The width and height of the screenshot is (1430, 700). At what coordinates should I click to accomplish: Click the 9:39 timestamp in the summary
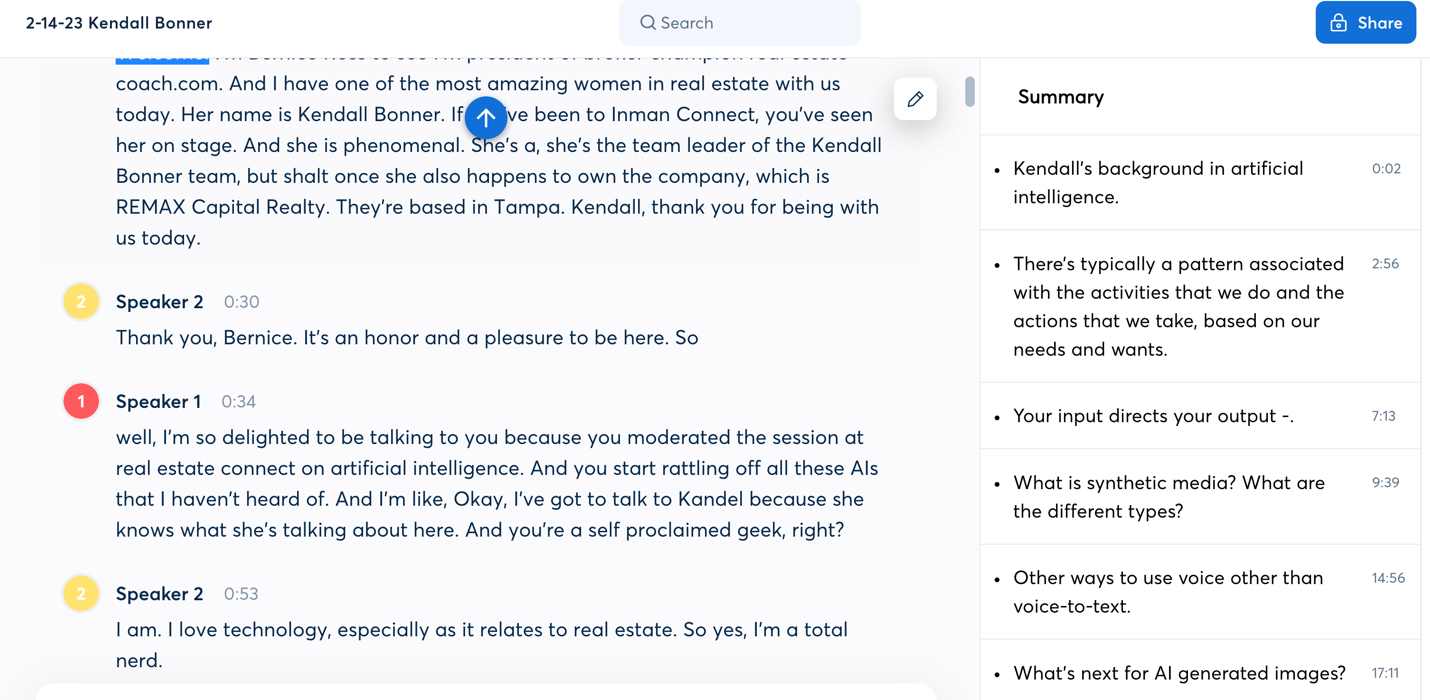click(x=1385, y=482)
